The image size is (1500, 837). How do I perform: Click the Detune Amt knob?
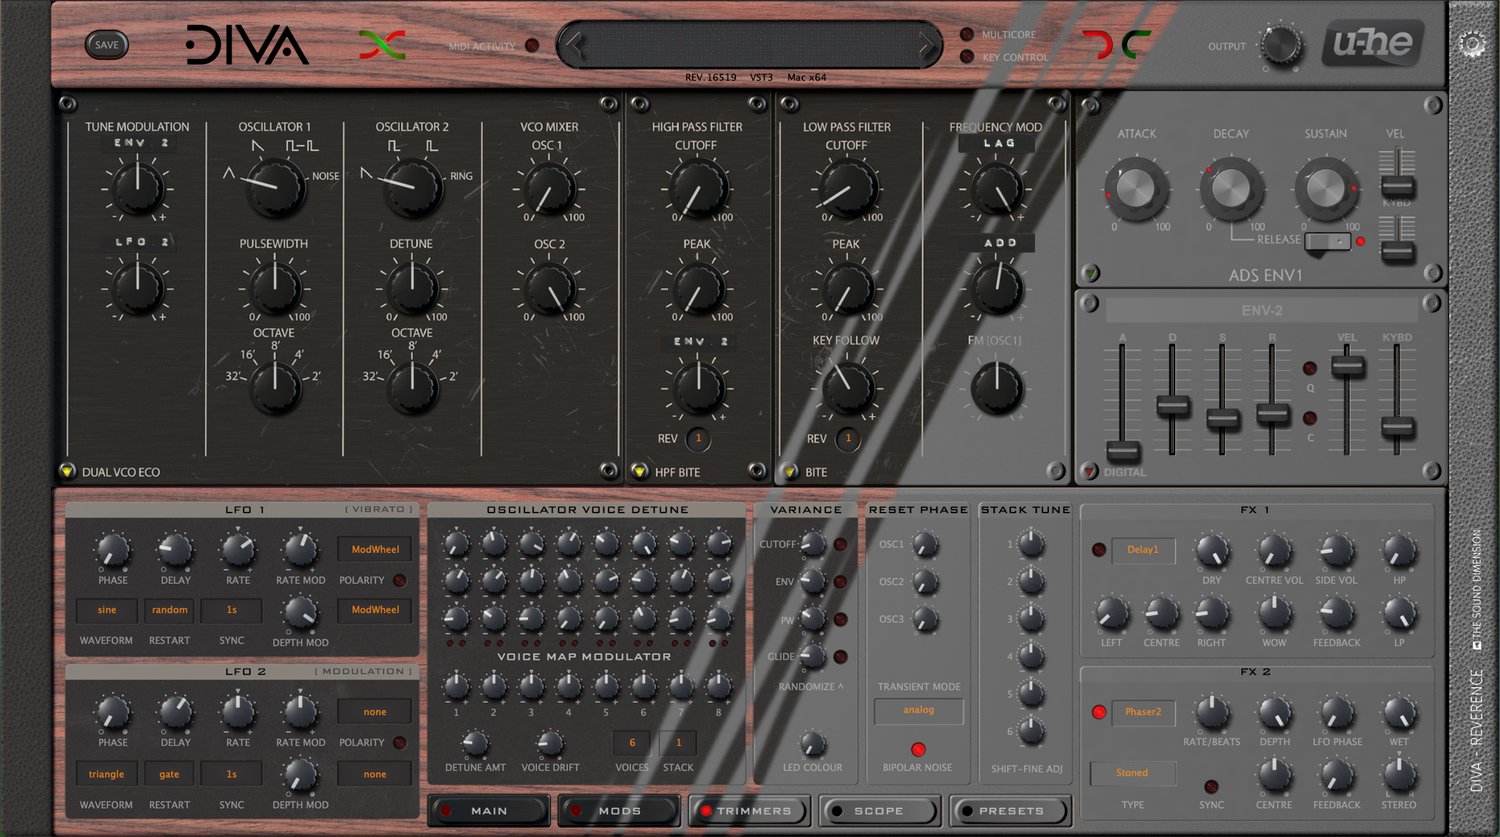pyautogui.click(x=474, y=743)
